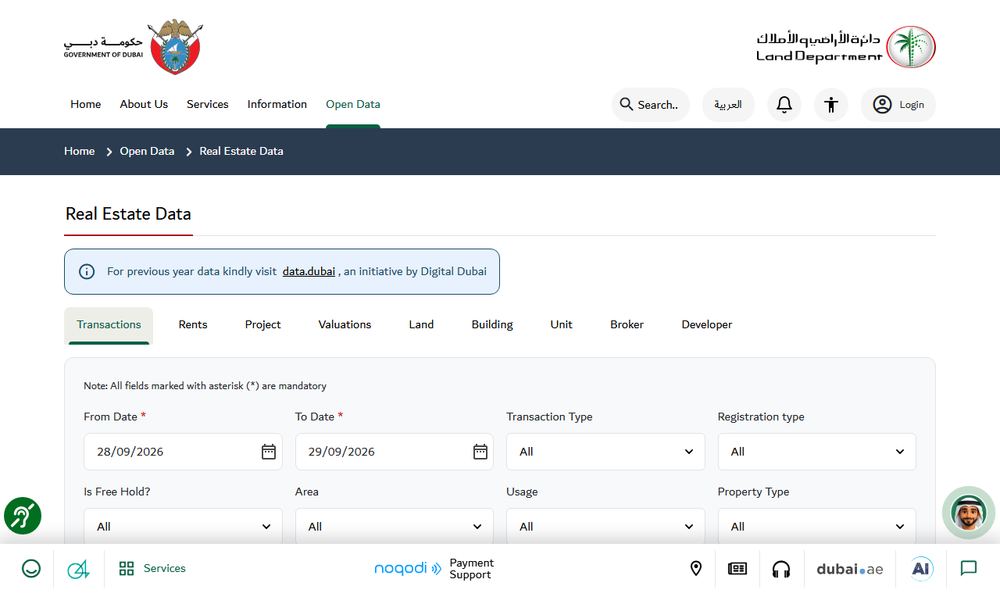Click the hearing assistance icon
This screenshot has height=594, width=1000.
[23, 516]
